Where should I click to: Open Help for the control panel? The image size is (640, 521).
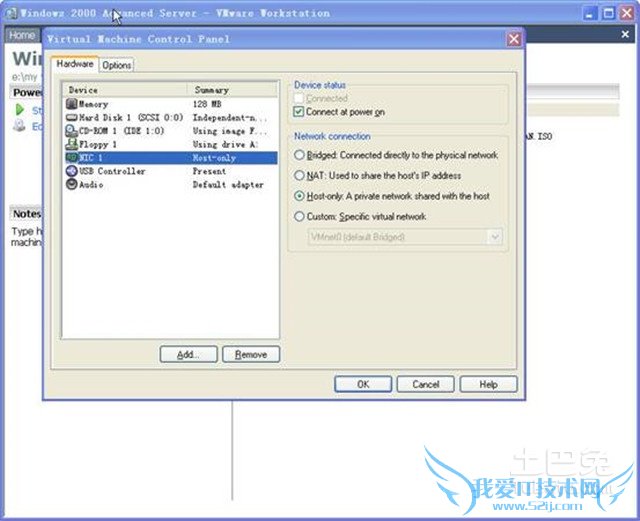coord(489,384)
